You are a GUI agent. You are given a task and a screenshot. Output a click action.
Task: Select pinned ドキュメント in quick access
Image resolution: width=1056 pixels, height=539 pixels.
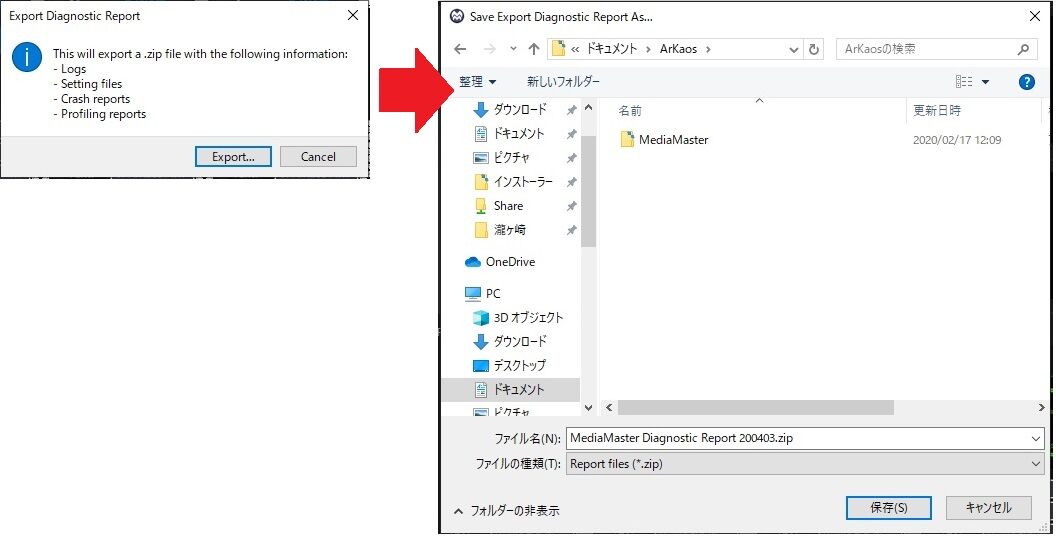(x=519, y=133)
